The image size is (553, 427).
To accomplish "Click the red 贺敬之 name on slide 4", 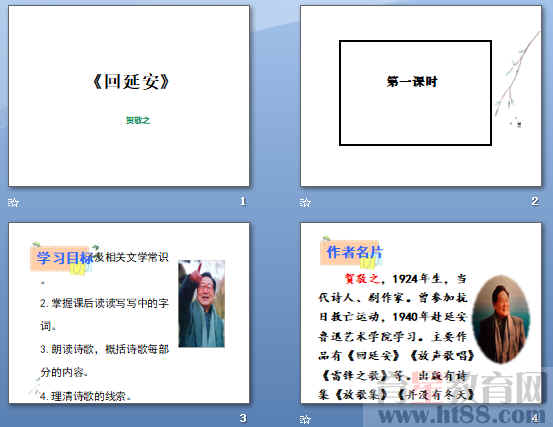I will 362,279.
